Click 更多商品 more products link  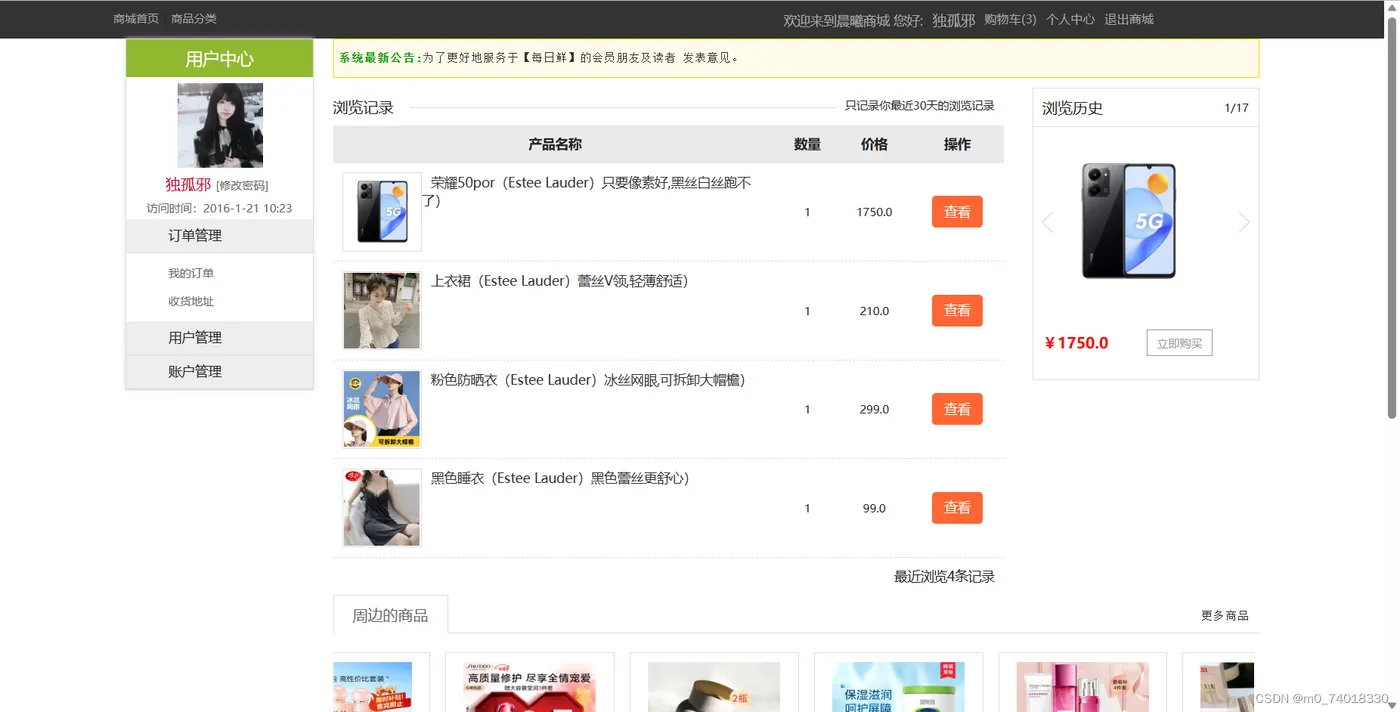1225,615
